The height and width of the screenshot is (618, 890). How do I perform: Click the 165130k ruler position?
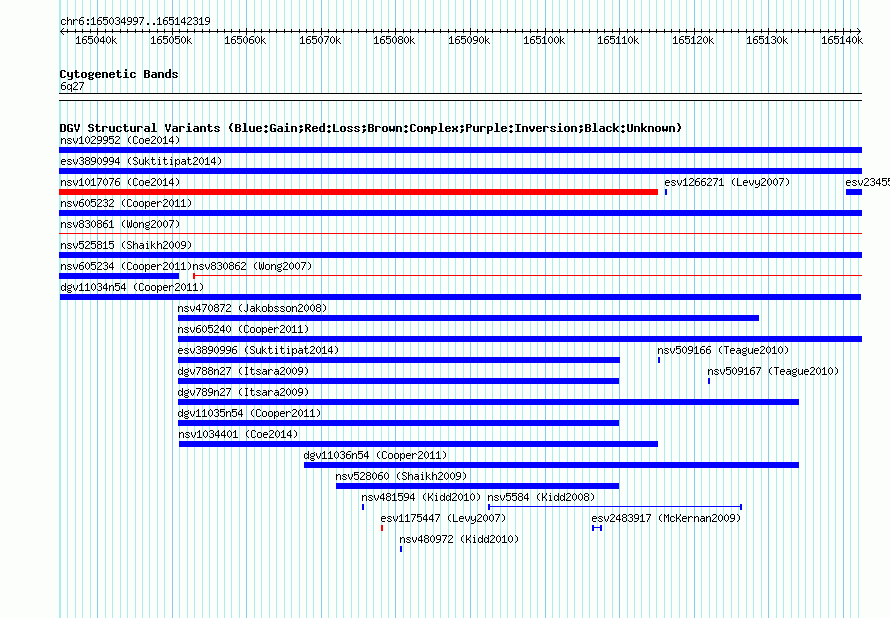[x=767, y=40]
